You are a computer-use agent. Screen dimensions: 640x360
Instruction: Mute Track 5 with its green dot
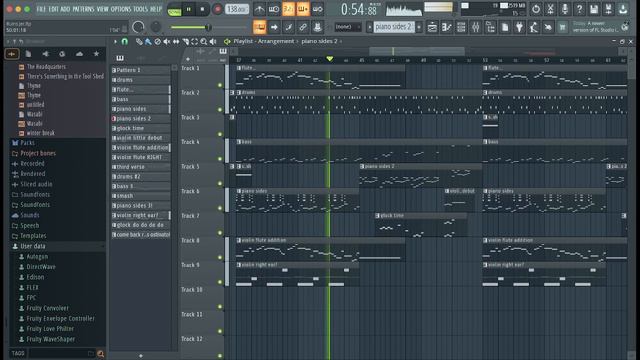(220, 184)
